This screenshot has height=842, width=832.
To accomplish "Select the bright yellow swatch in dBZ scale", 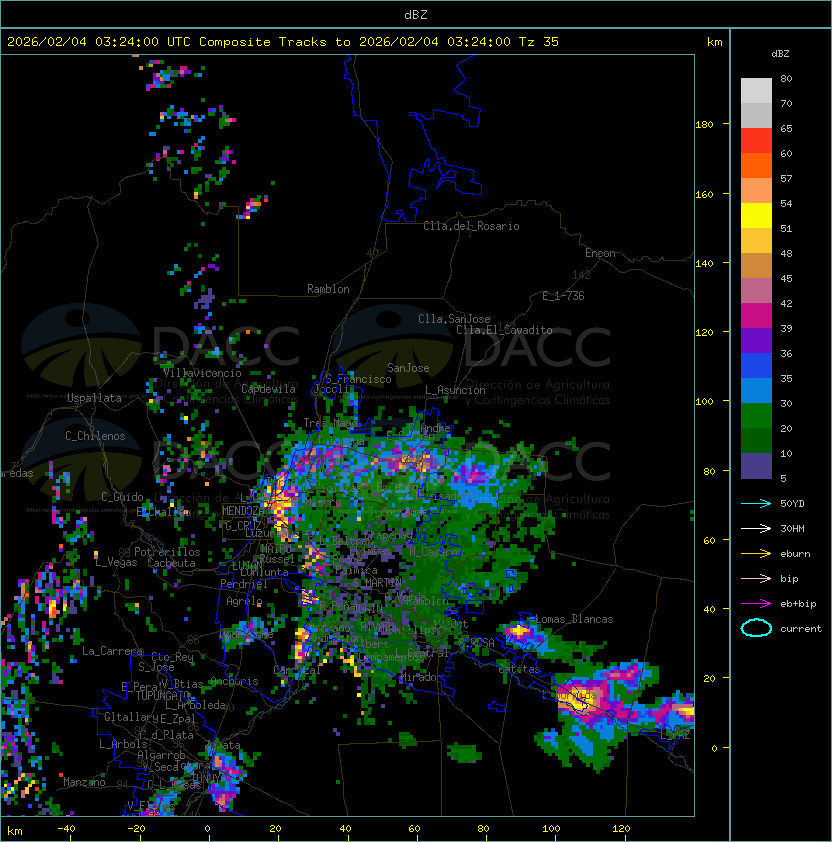I will coord(756,215).
